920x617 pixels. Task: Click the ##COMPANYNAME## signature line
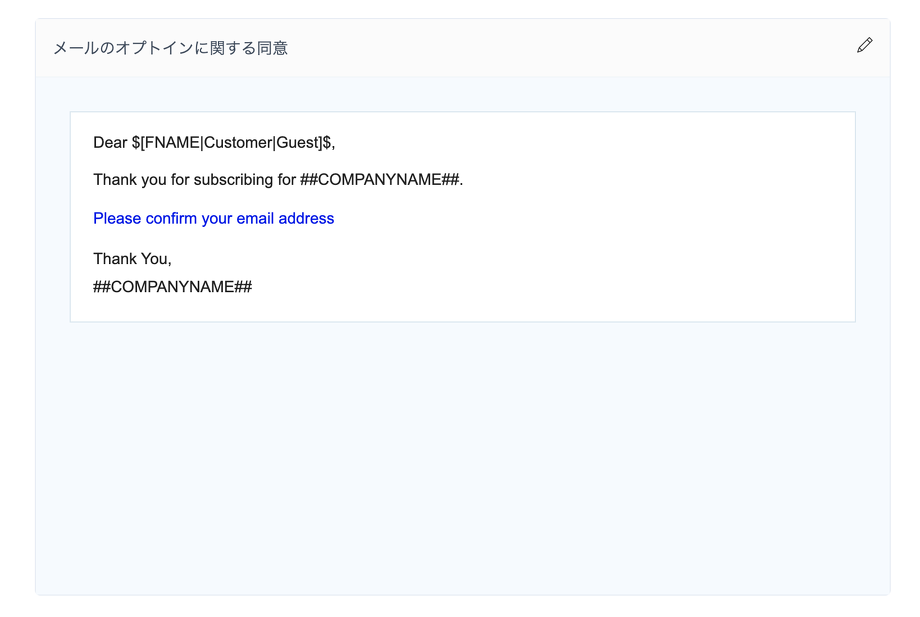tap(172, 287)
